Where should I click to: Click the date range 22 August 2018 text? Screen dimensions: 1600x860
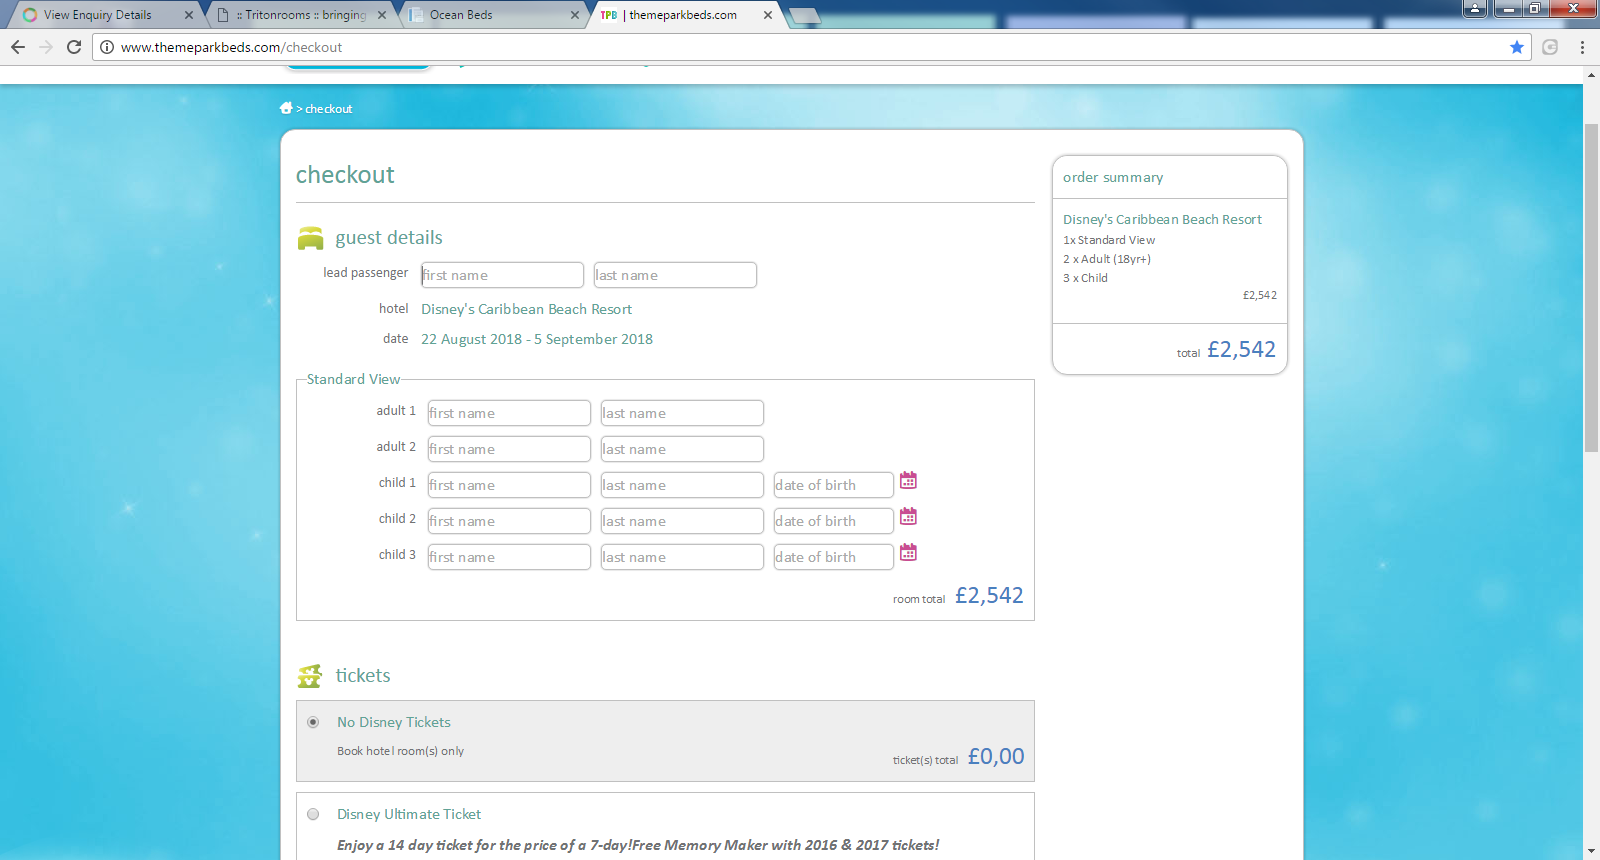[537, 340]
